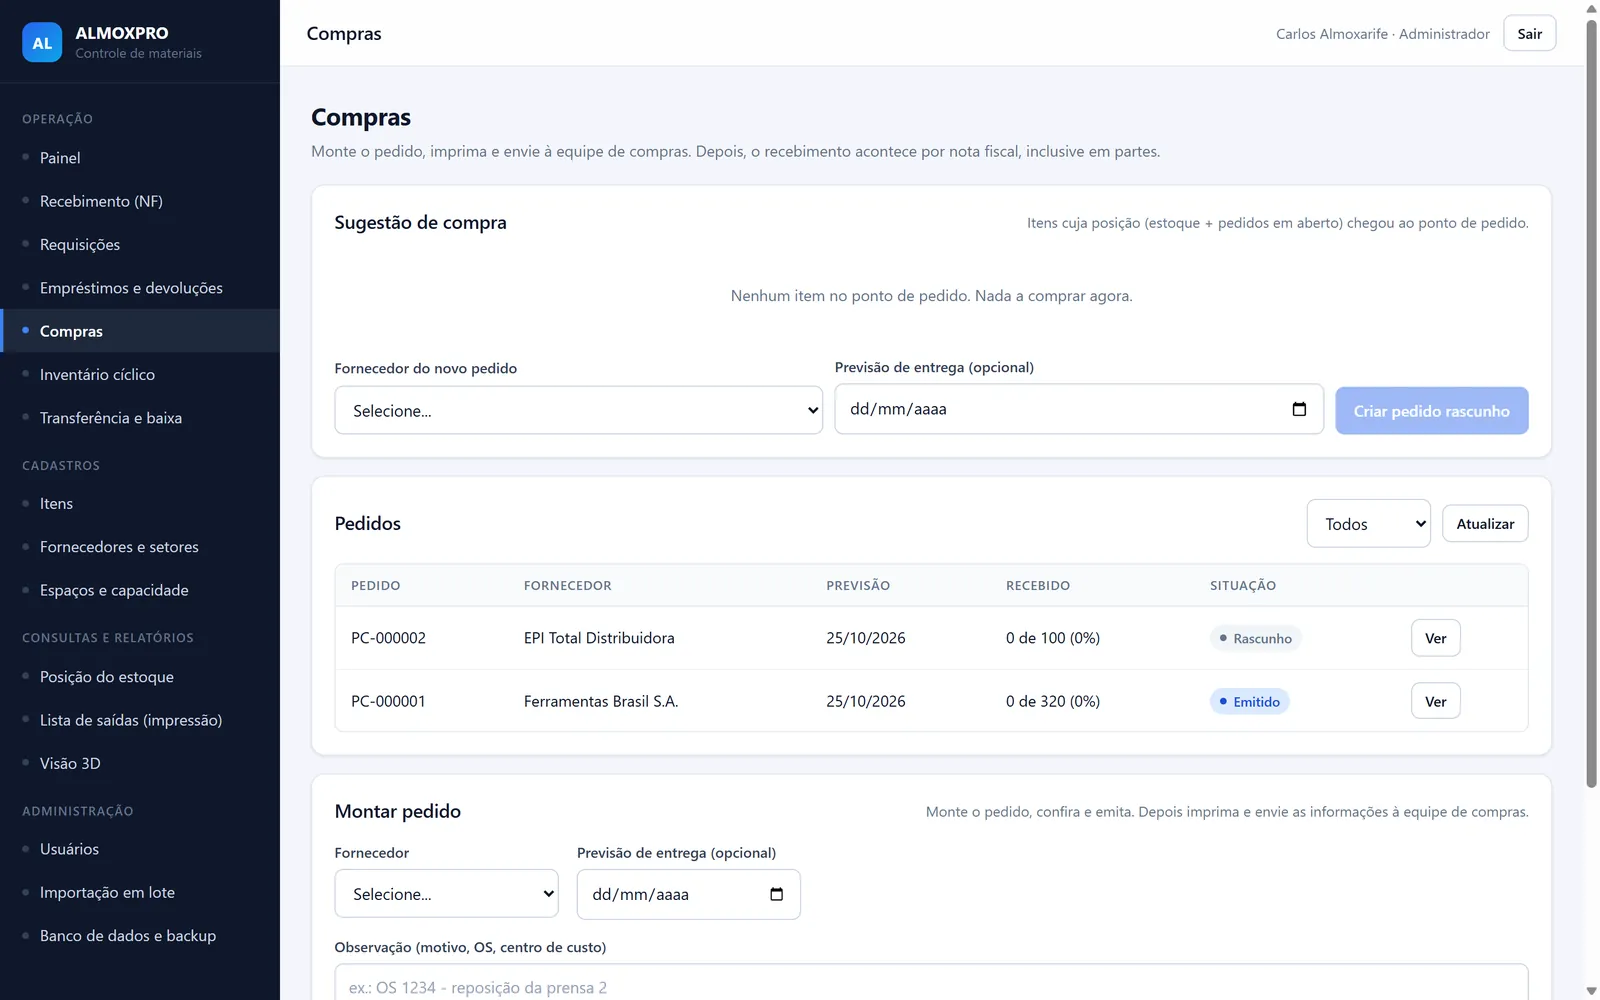Click EPI Total Distribuidora cell
This screenshot has height=1000, width=1600.
tap(599, 638)
